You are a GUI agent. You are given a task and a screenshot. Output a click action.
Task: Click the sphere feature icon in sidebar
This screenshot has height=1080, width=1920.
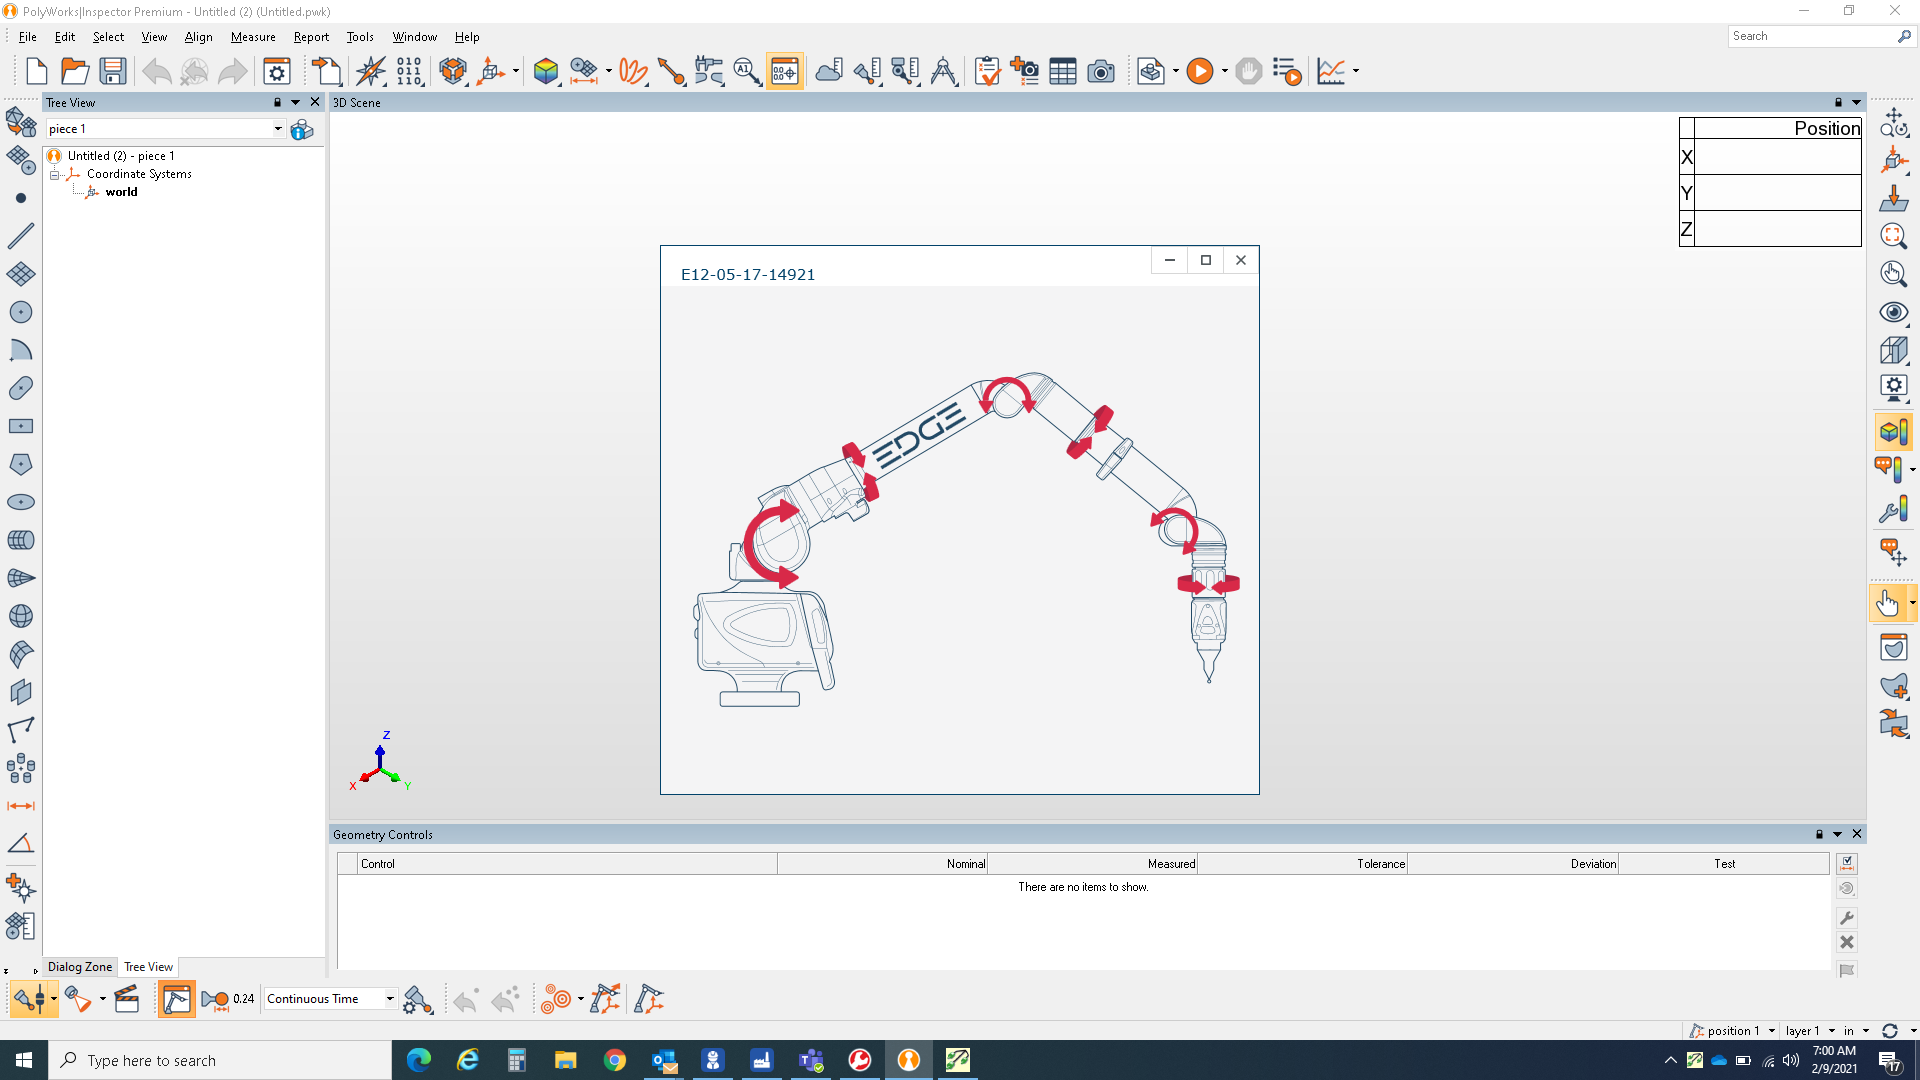(20, 616)
